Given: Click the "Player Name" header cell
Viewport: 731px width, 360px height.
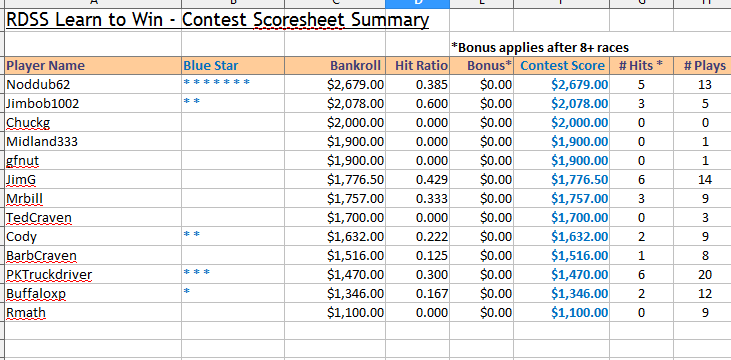Looking at the screenshot, I should (93, 66).
